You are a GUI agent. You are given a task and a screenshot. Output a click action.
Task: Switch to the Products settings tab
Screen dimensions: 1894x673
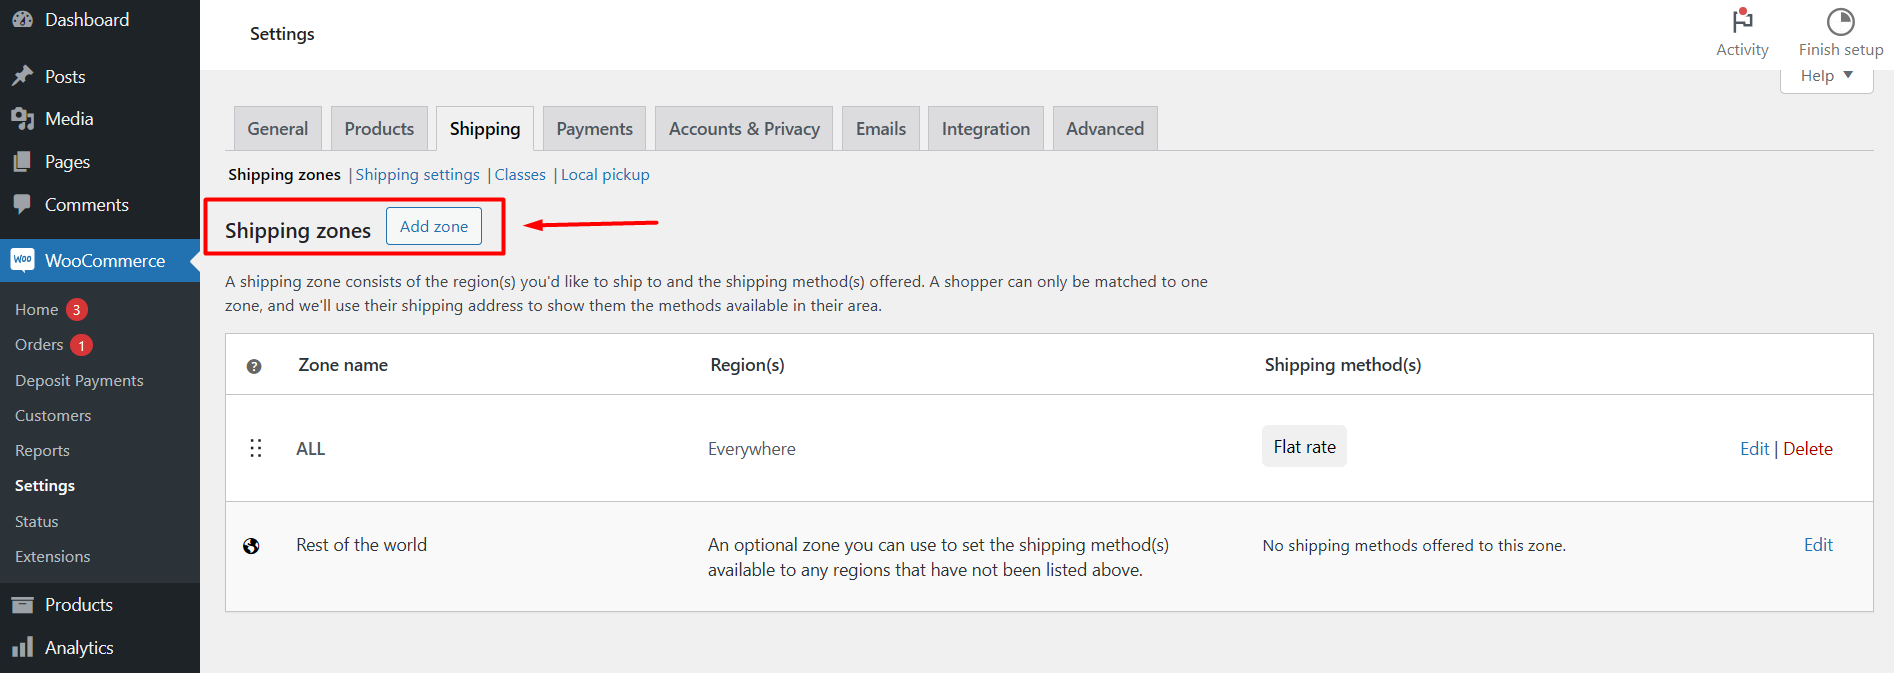point(379,128)
